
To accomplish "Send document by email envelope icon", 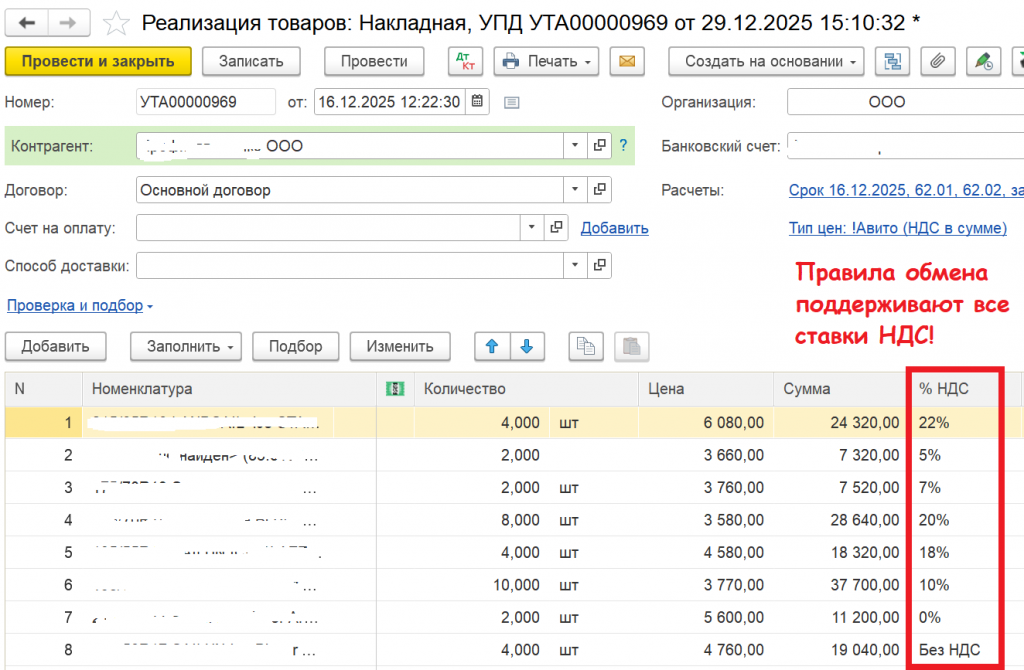I will tap(627, 61).
